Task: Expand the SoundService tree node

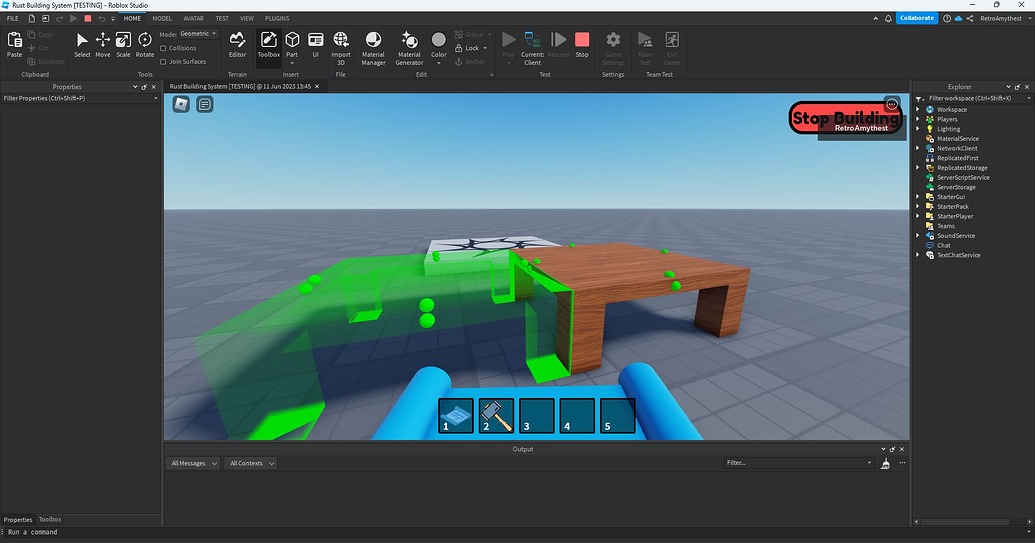Action: [x=918, y=236]
